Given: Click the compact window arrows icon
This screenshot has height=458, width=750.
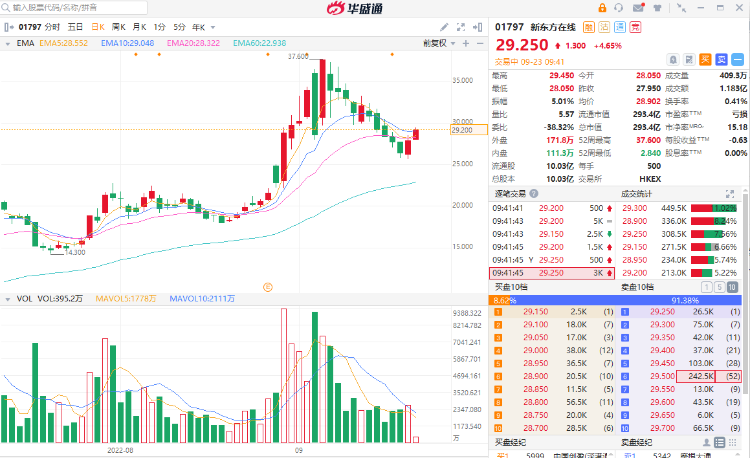Looking at the screenshot, I should (x=681, y=8).
